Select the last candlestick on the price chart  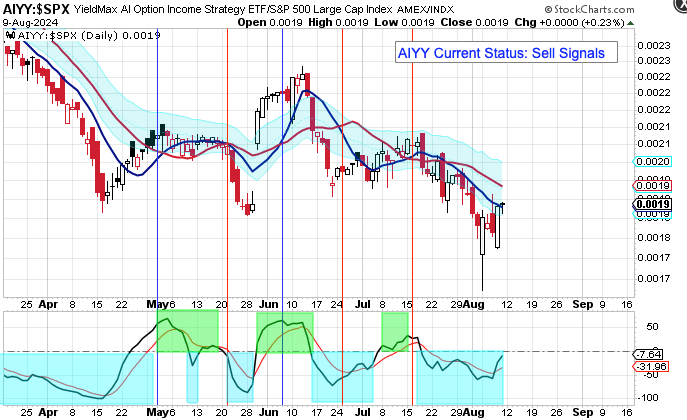[504, 206]
